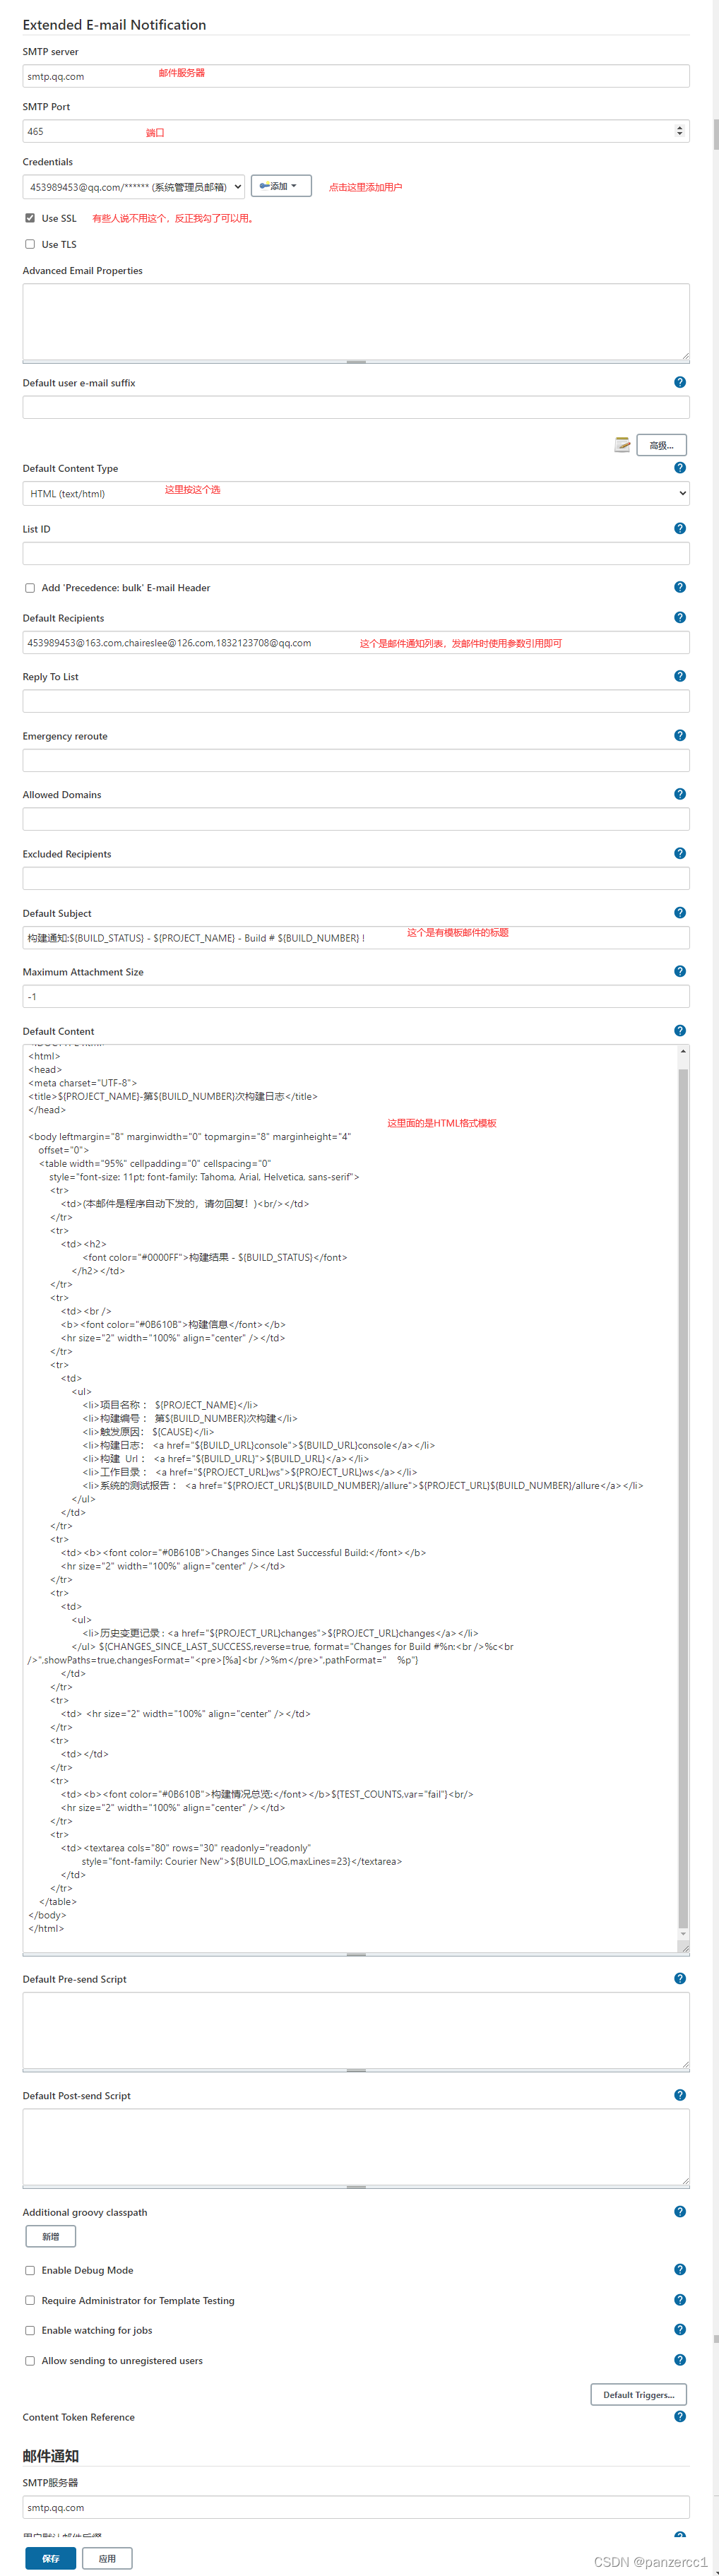This screenshot has height=2576, width=719.
Task: Focus the SMTP server field
Action: pos(356,76)
